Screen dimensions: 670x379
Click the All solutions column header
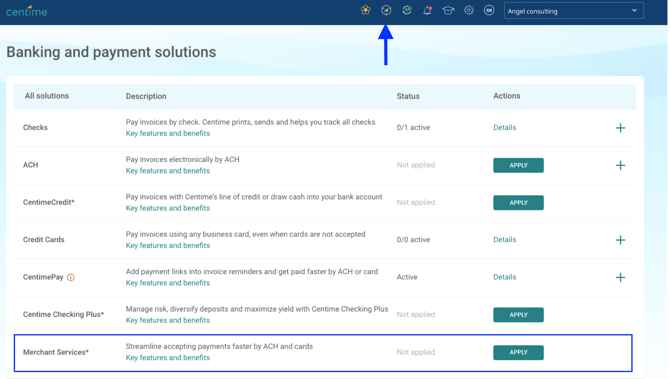pos(47,96)
